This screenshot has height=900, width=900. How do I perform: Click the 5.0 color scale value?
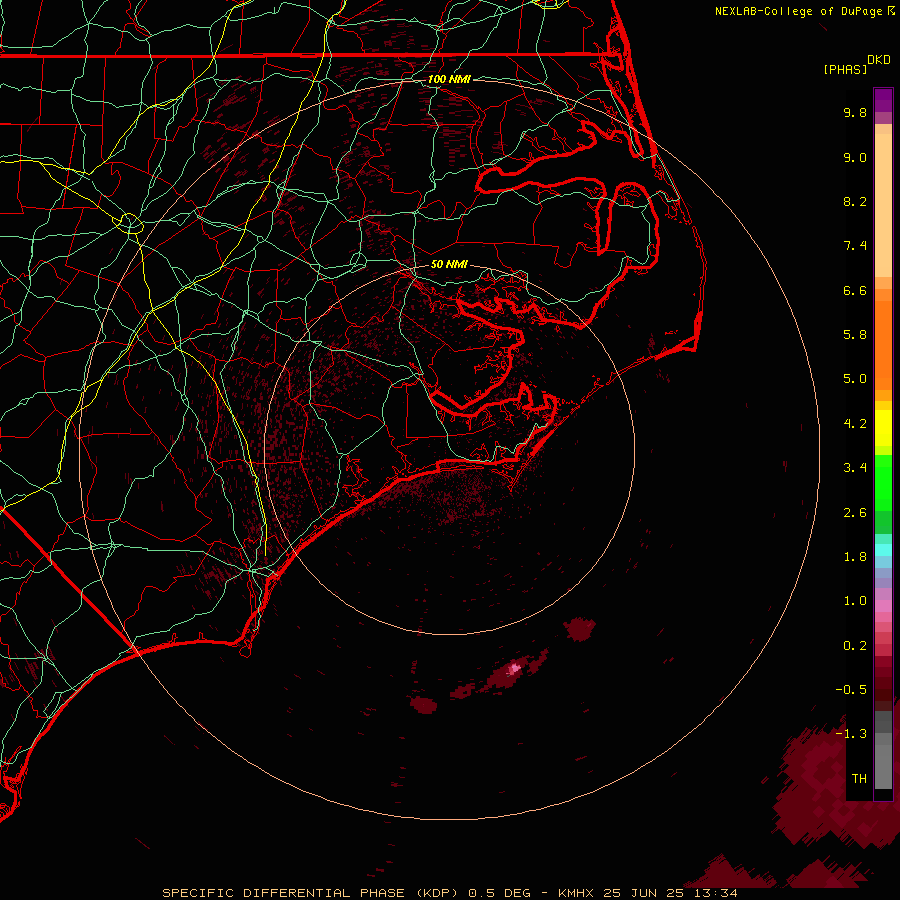click(855, 379)
